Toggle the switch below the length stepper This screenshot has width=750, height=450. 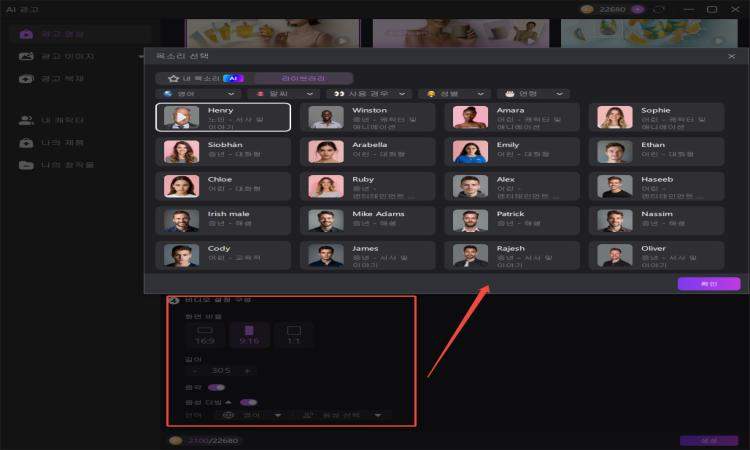(216, 387)
